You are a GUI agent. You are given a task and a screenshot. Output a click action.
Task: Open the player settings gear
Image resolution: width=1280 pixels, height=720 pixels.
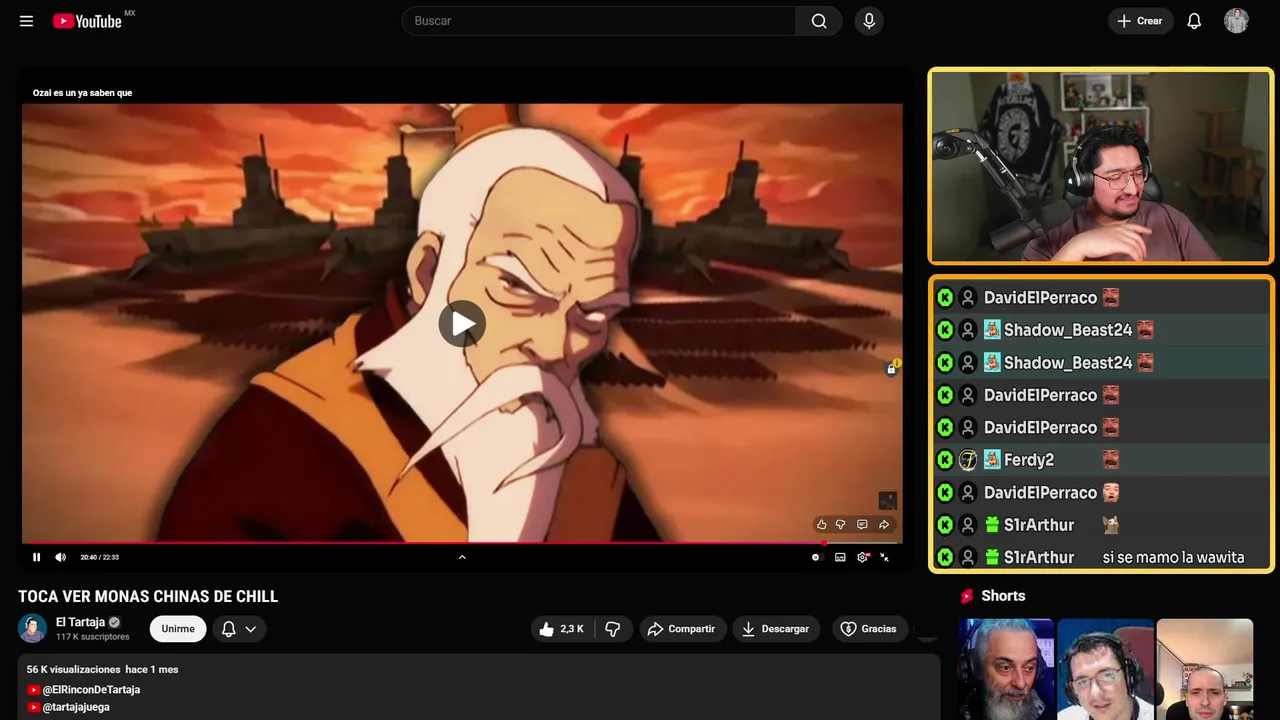click(x=863, y=557)
